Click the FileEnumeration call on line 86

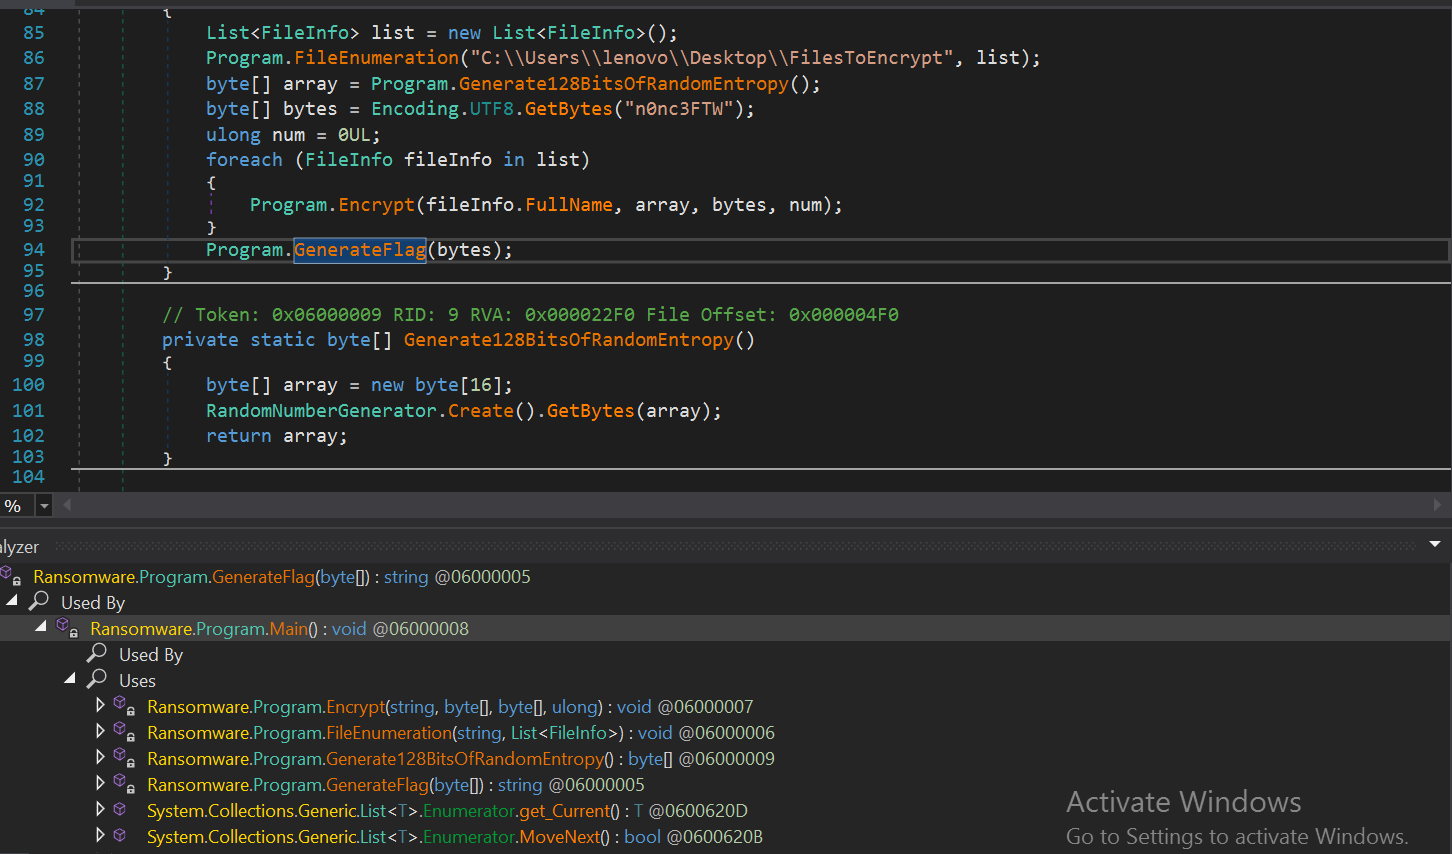376,58
